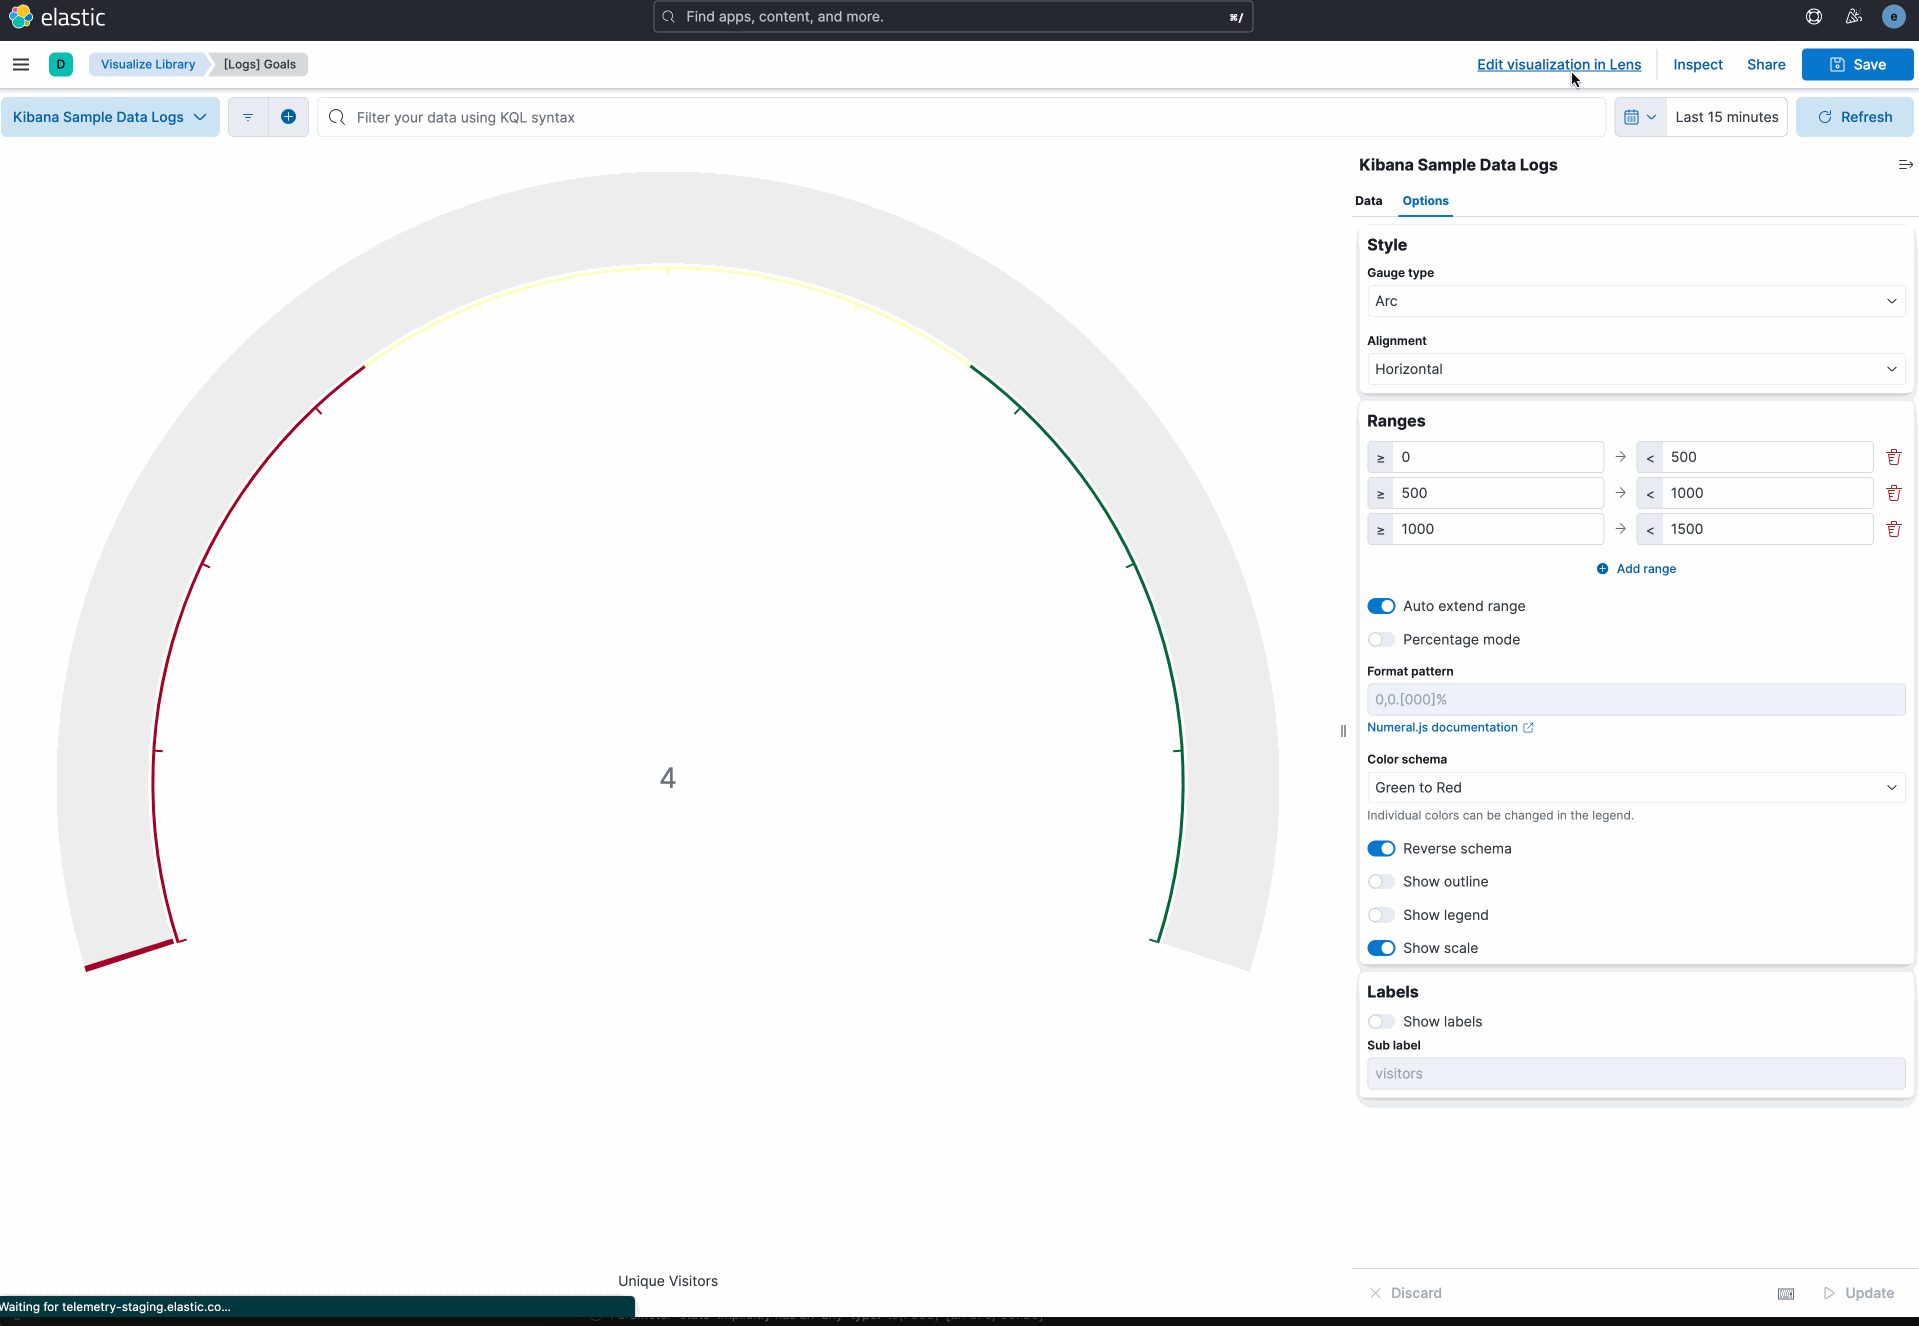Open the date picker calendar icon

[x=1634, y=117]
